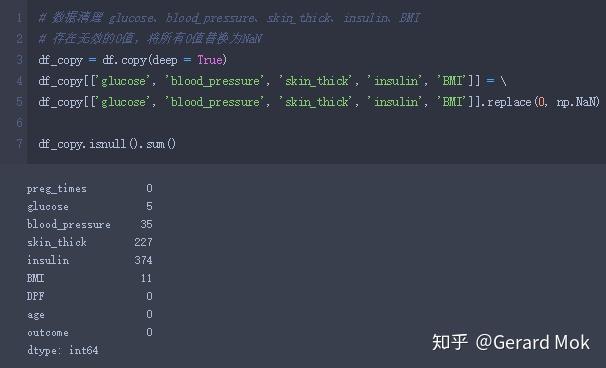Viewport: 606px width, 368px height.
Task: Click line number 1 in the gutter
Action: click(19, 18)
